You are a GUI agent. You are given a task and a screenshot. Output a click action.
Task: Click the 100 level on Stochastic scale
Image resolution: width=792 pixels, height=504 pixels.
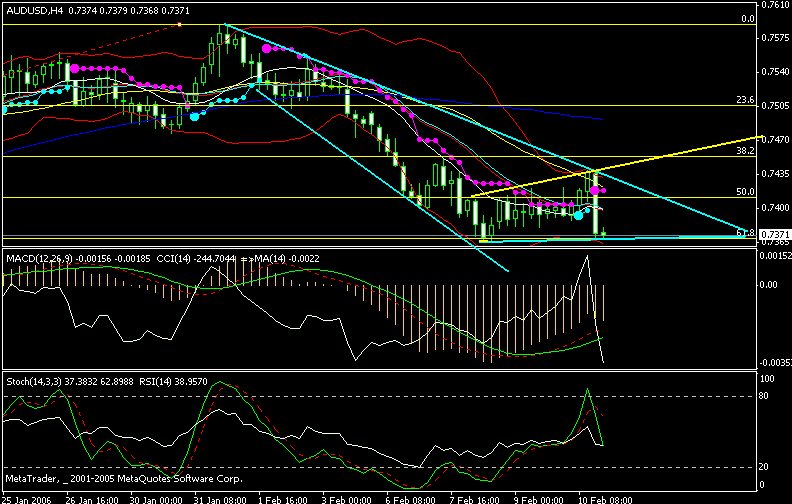[x=767, y=379]
